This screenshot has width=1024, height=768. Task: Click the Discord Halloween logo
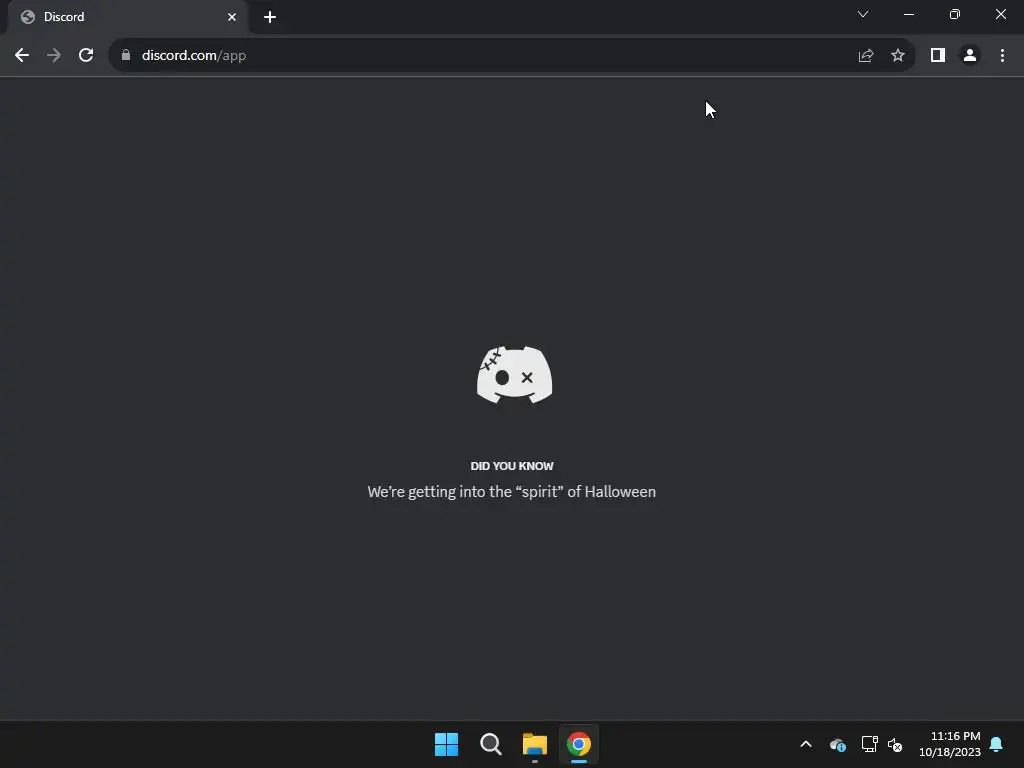(515, 375)
